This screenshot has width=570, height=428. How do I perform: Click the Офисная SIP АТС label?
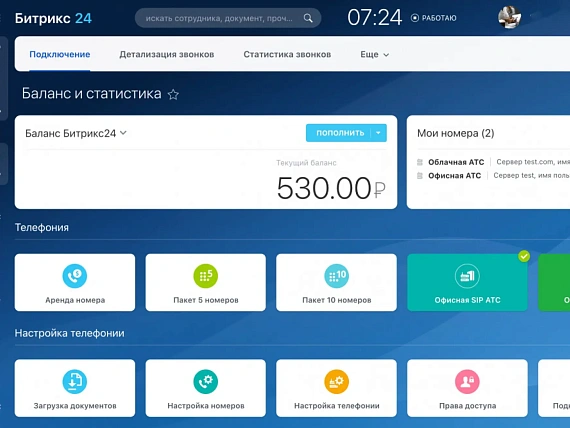(x=467, y=300)
